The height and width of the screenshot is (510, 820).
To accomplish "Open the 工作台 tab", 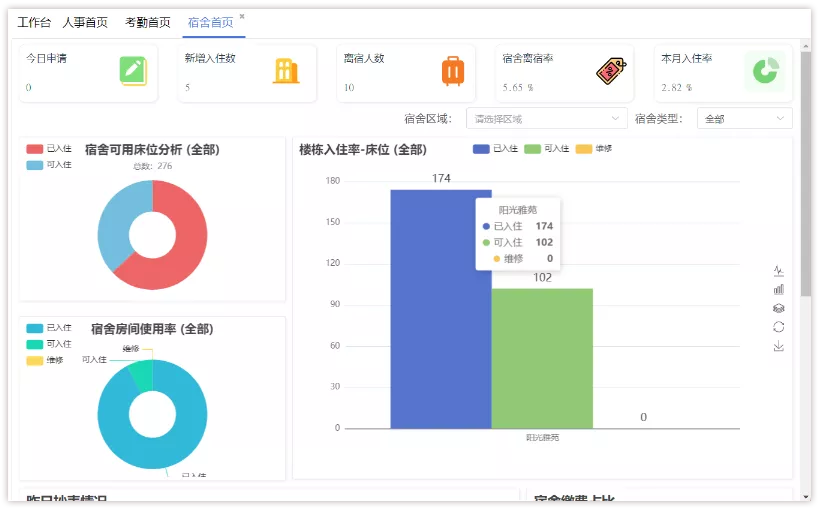I will click(34, 22).
